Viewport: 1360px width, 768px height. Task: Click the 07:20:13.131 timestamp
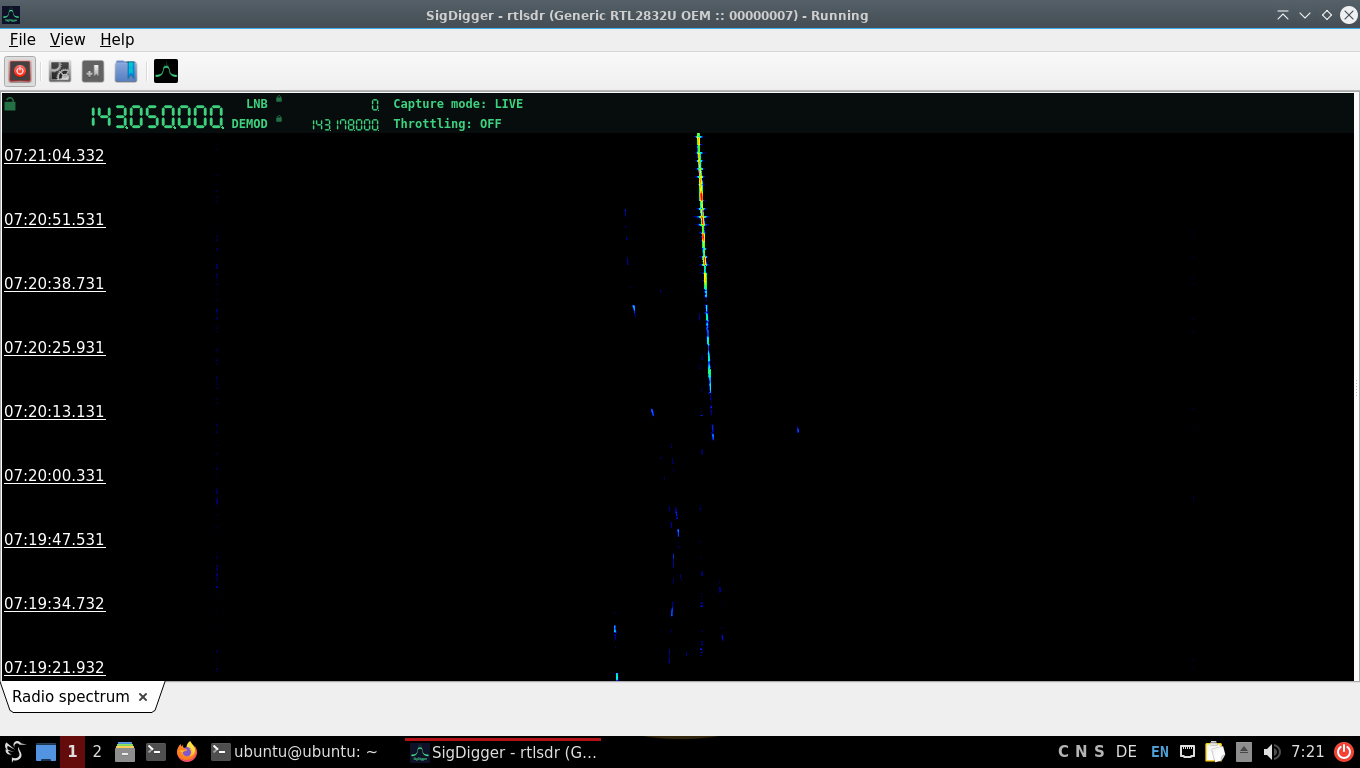pyautogui.click(x=54, y=412)
